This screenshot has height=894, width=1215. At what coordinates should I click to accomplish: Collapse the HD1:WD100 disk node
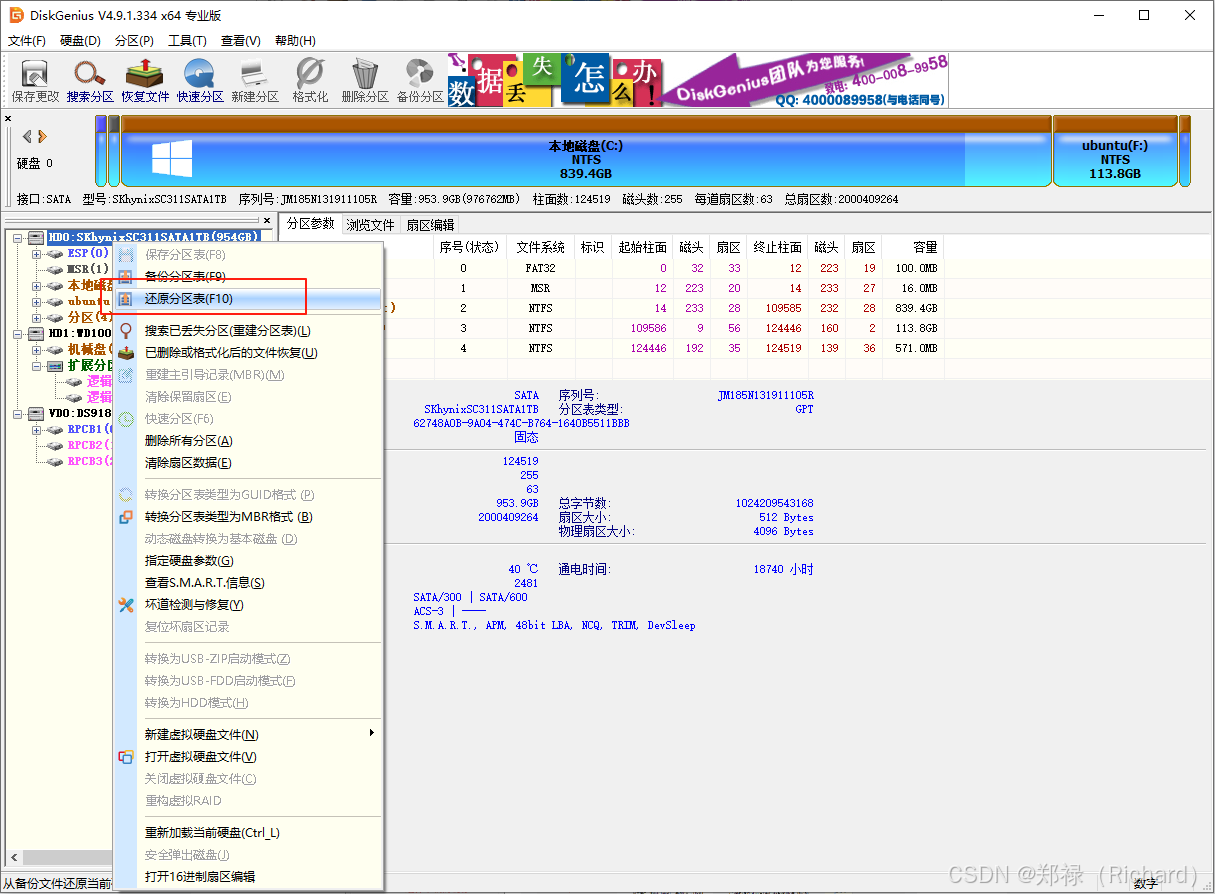18,333
